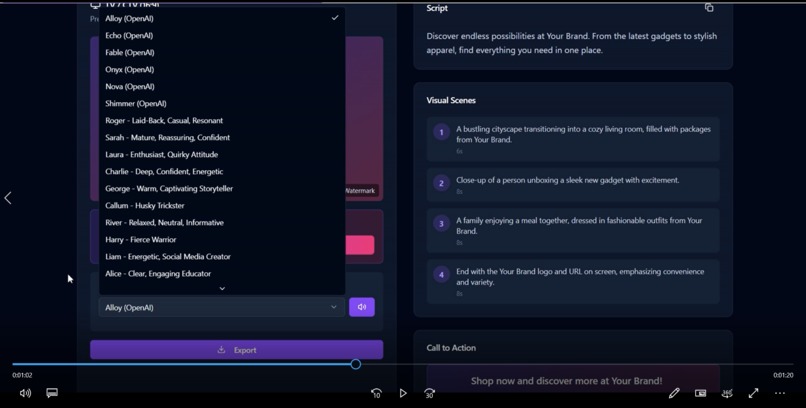
Task: Open the Alloy (OpenAI) voice dropdown
Action: pos(222,307)
